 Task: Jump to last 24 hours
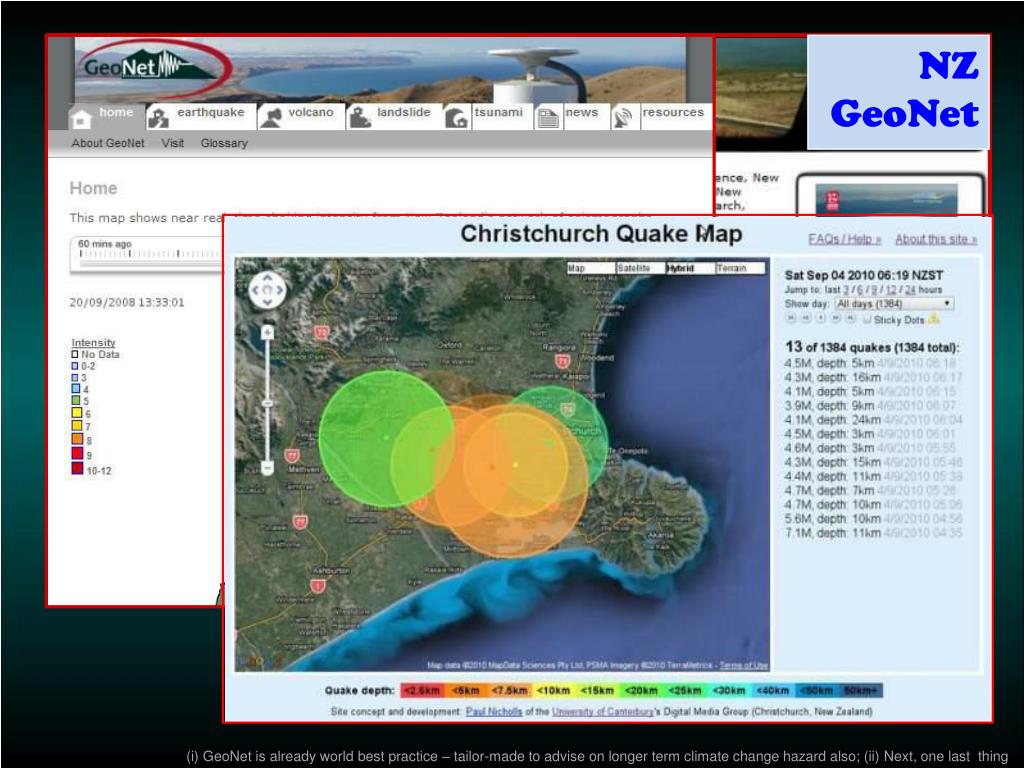[910, 289]
